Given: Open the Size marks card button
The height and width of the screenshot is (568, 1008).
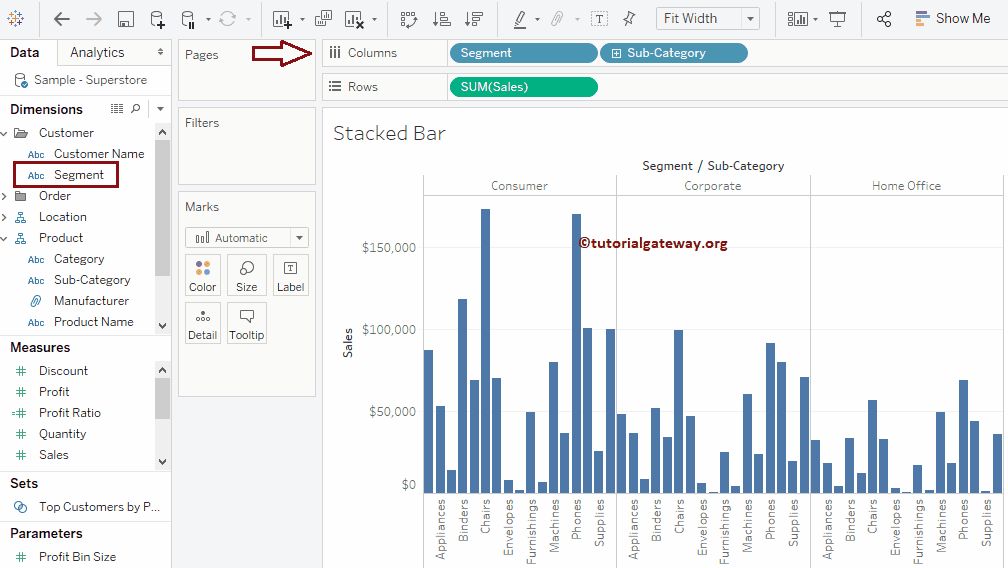Looking at the screenshot, I should pos(247,275).
